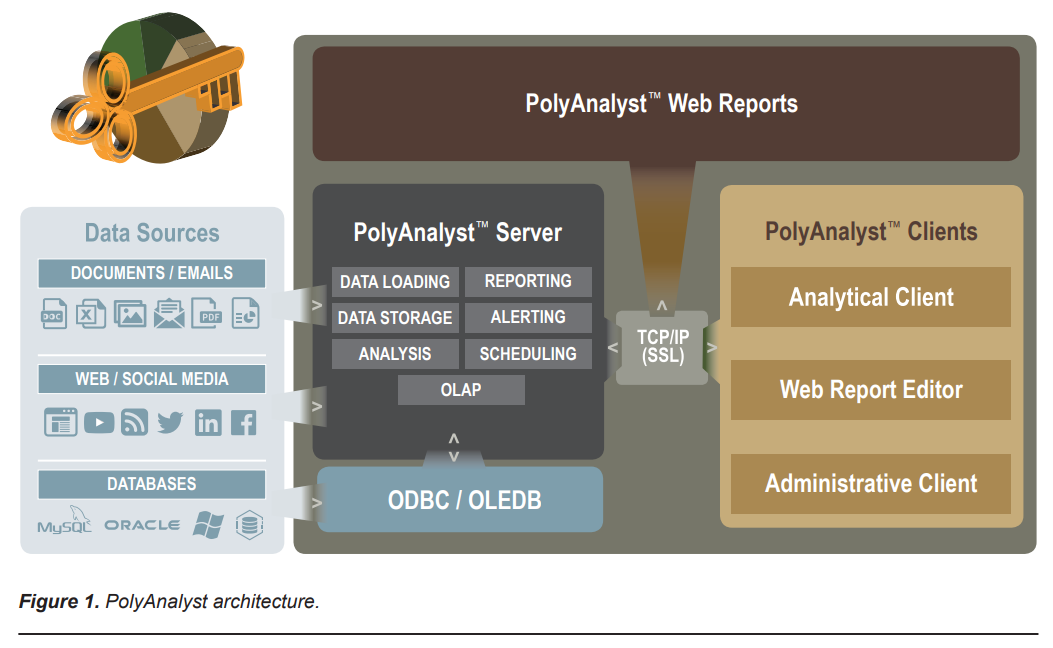Select the SCHEDULING box

click(528, 354)
